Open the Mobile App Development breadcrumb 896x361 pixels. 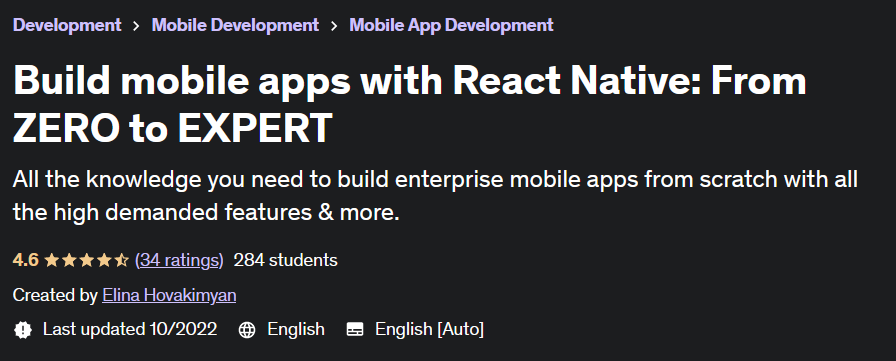(x=451, y=25)
